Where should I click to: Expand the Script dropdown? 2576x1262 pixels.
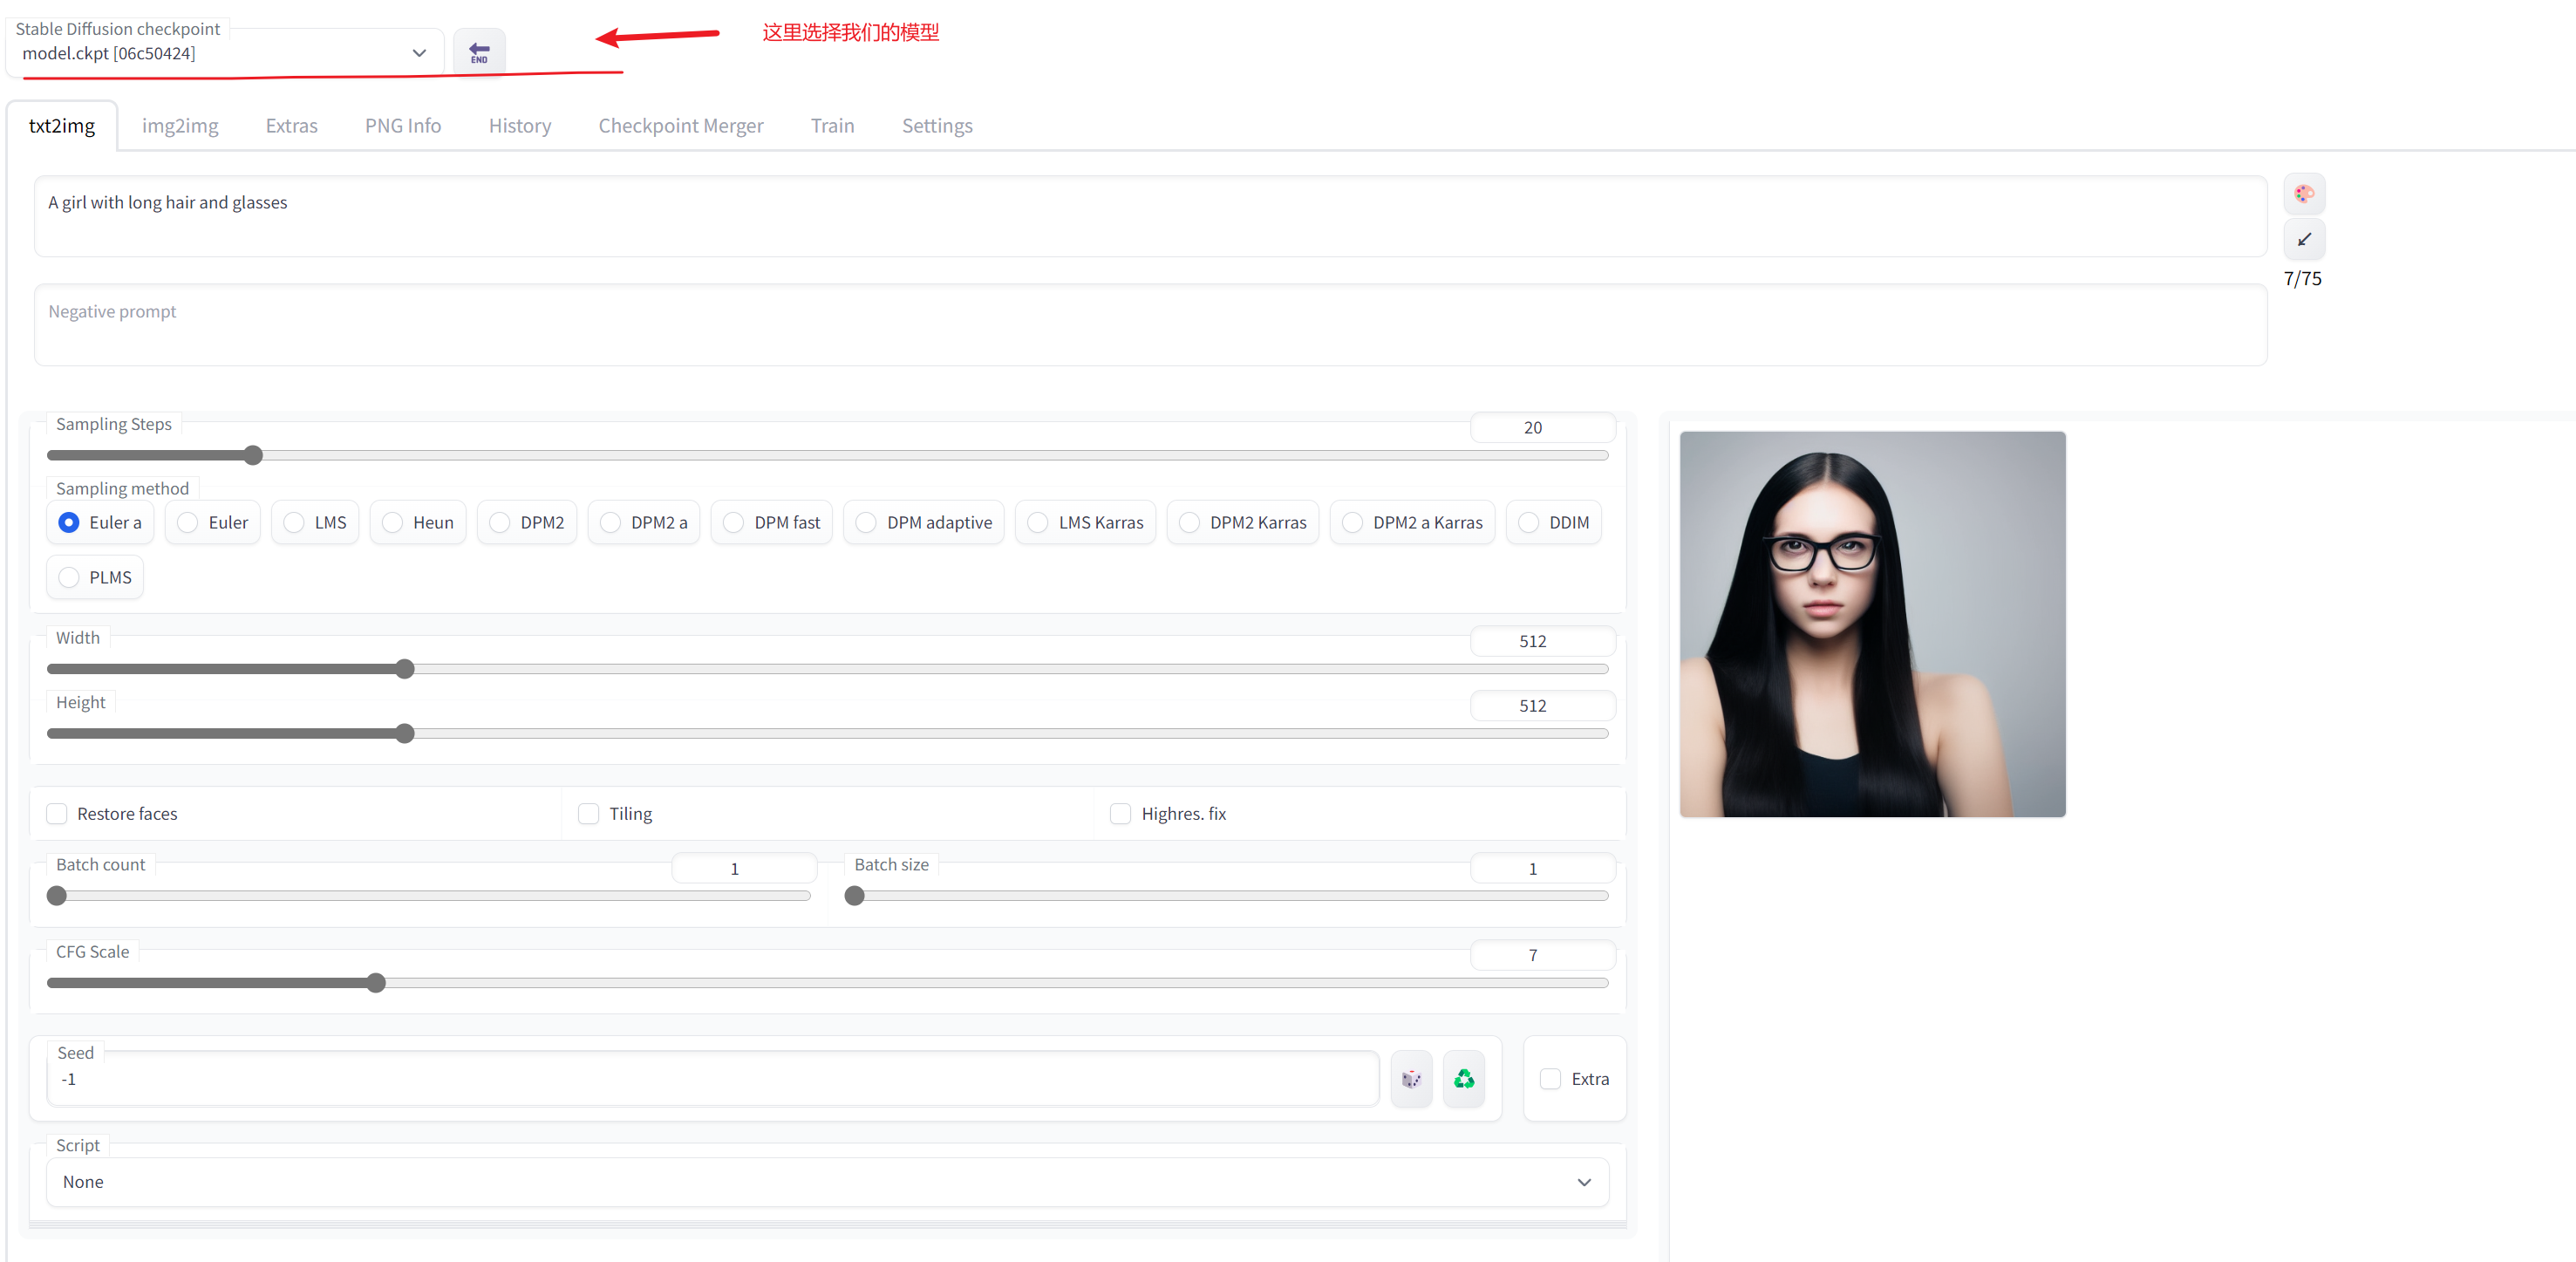pos(826,1182)
